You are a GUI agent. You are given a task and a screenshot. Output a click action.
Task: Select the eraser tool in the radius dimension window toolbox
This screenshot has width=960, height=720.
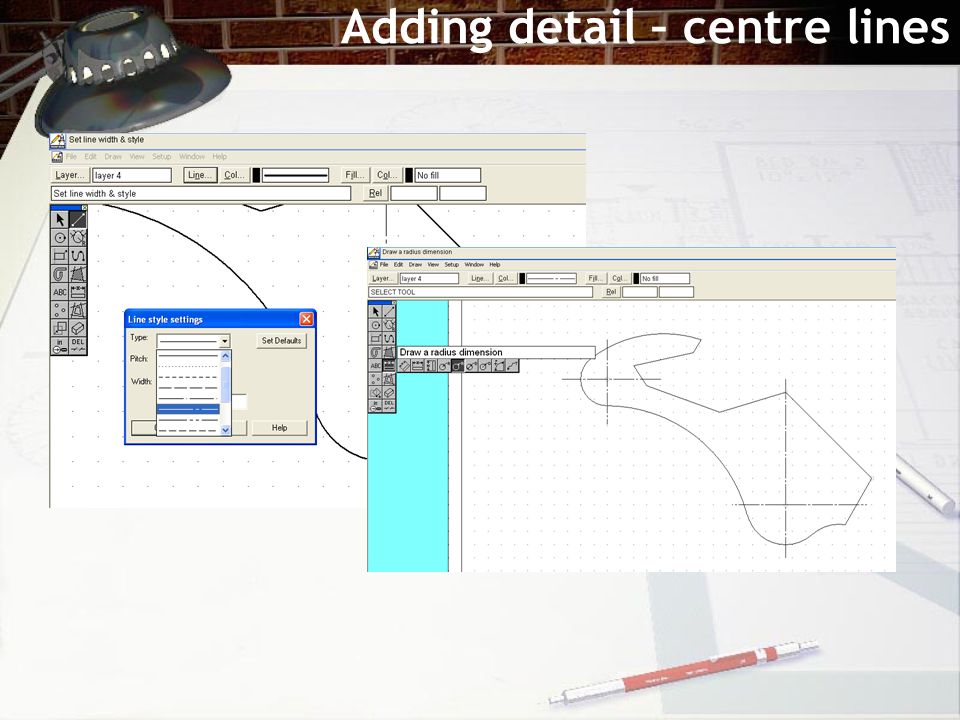click(389, 392)
